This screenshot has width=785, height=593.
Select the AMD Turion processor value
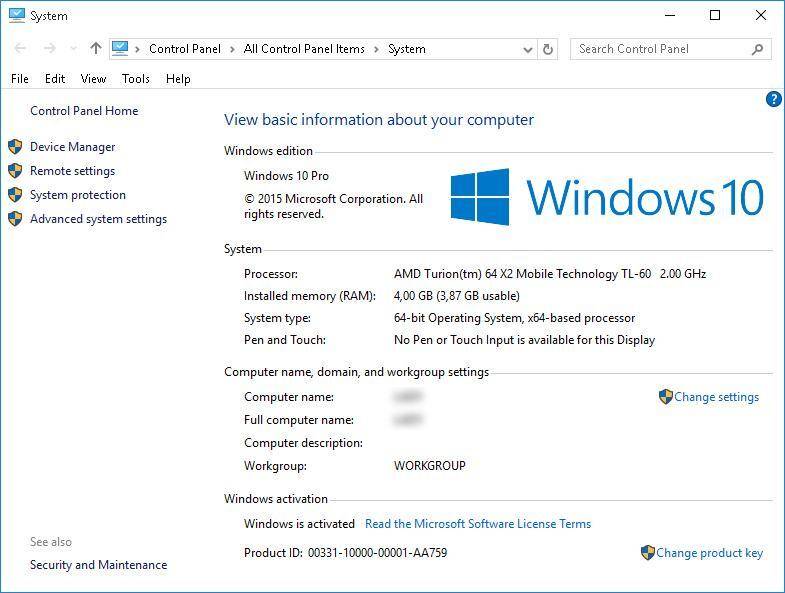[x=550, y=274]
